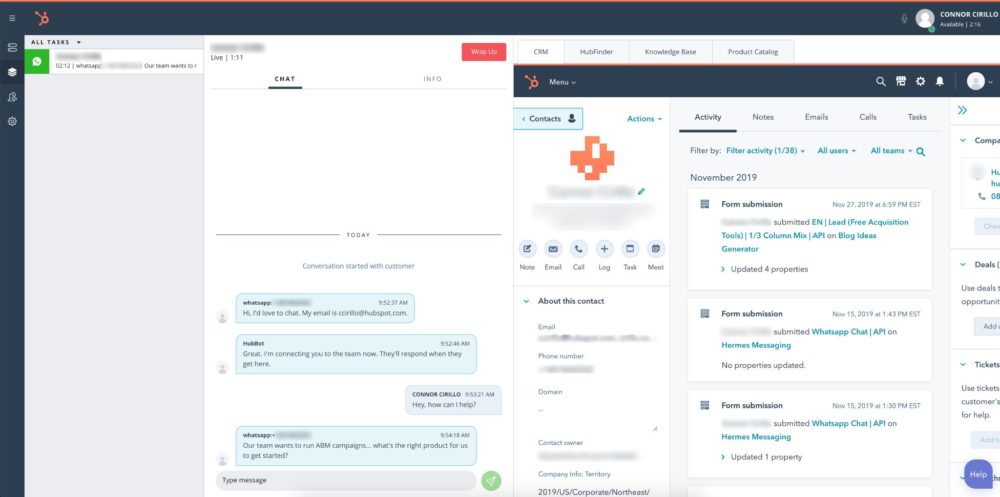Viewport: 1000px width, 497px height.
Task: Click the contact's HubSpot avatar image
Action: [592, 158]
